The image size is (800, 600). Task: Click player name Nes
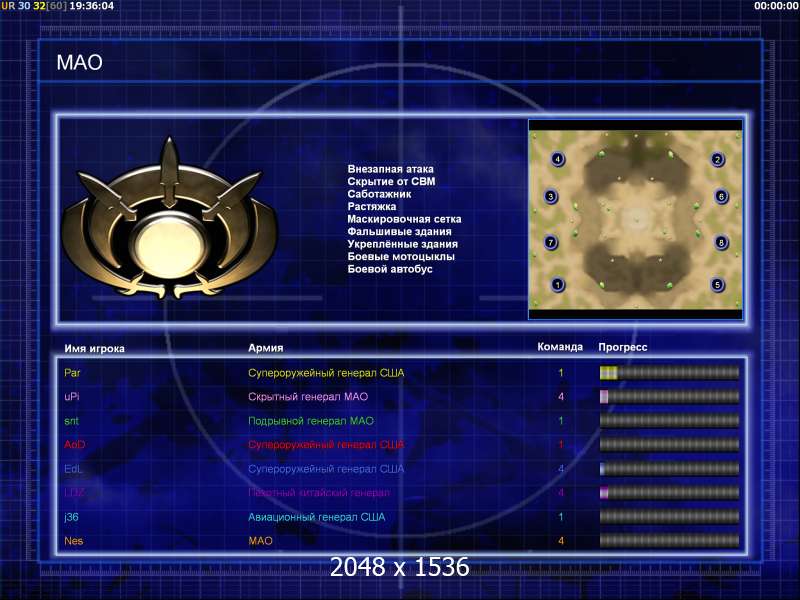[x=73, y=541]
